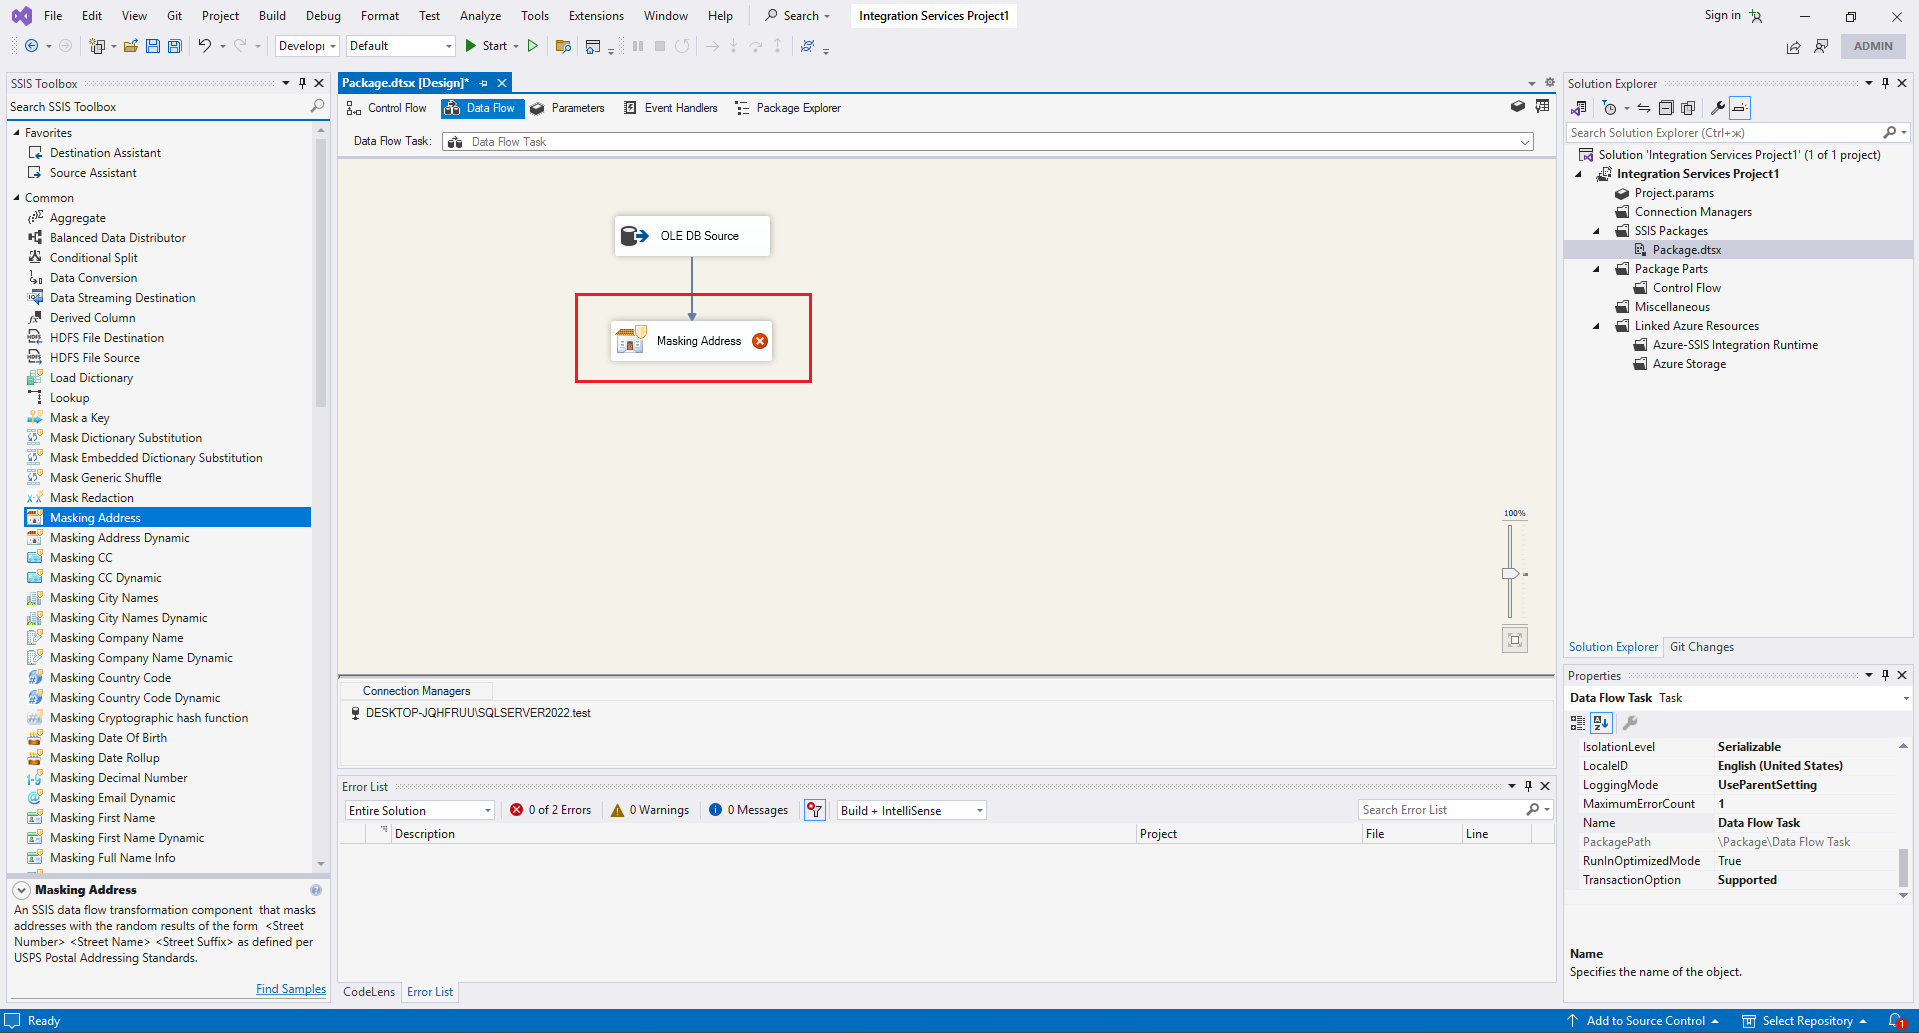The width and height of the screenshot is (1919, 1033).
Task: Click Select Repository in status bar
Action: point(1806,1021)
